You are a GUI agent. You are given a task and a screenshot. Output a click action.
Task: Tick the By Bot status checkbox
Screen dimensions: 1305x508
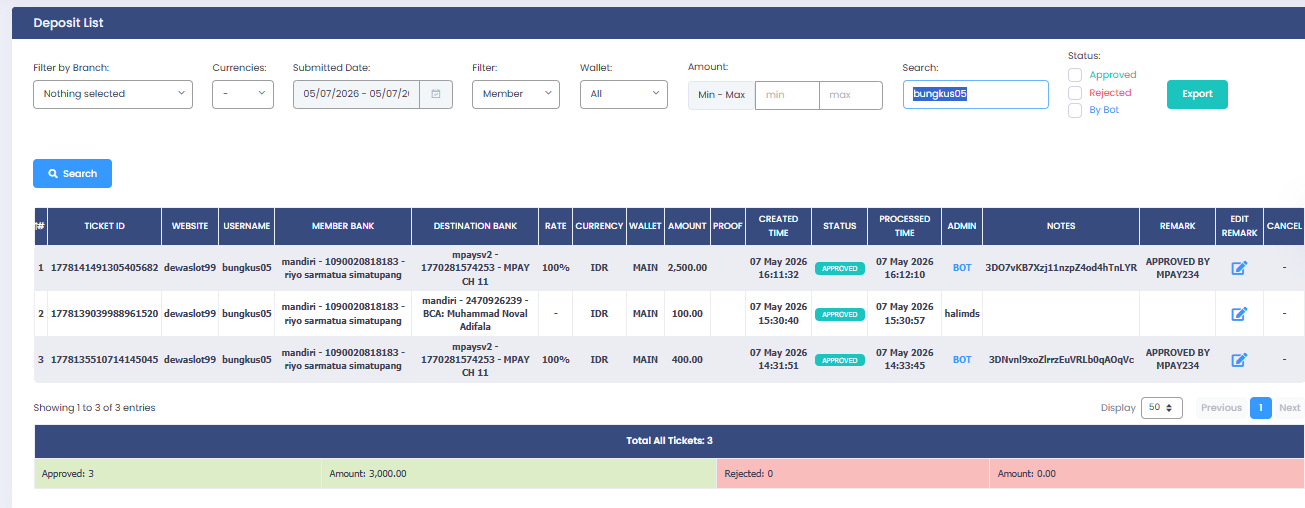pos(1075,110)
